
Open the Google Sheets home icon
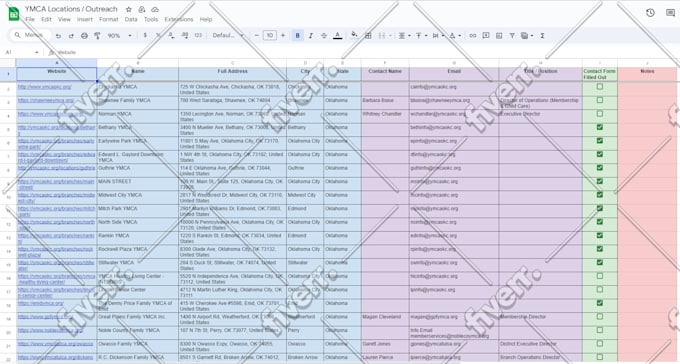pyautogui.click(x=14, y=13)
